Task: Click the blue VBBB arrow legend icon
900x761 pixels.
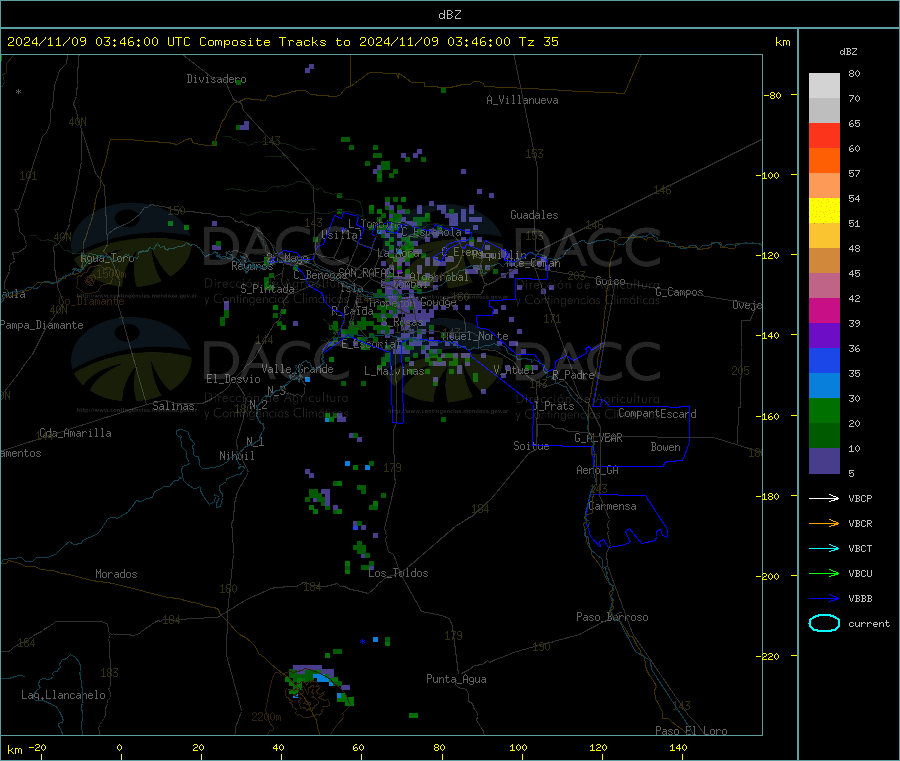Action: [x=824, y=599]
